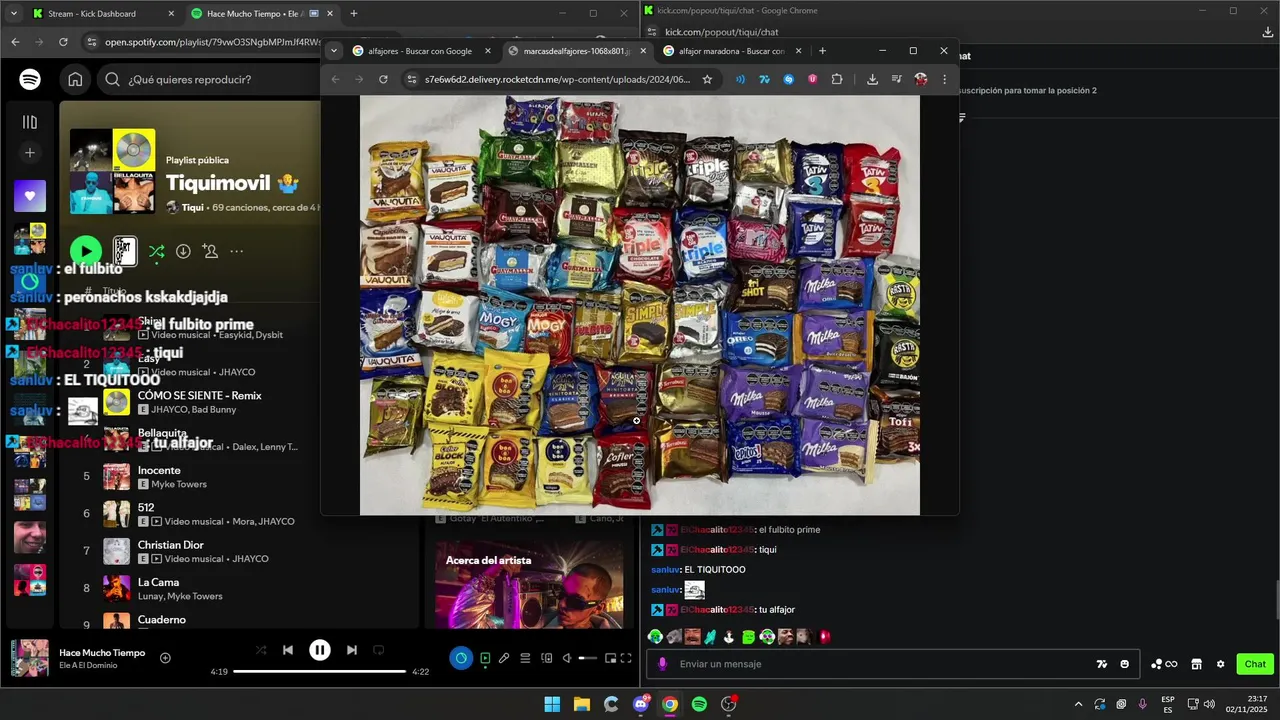The height and width of the screenshot is (720, 1280).
Task: Click the Spotify logo
Action: point(30,80)
